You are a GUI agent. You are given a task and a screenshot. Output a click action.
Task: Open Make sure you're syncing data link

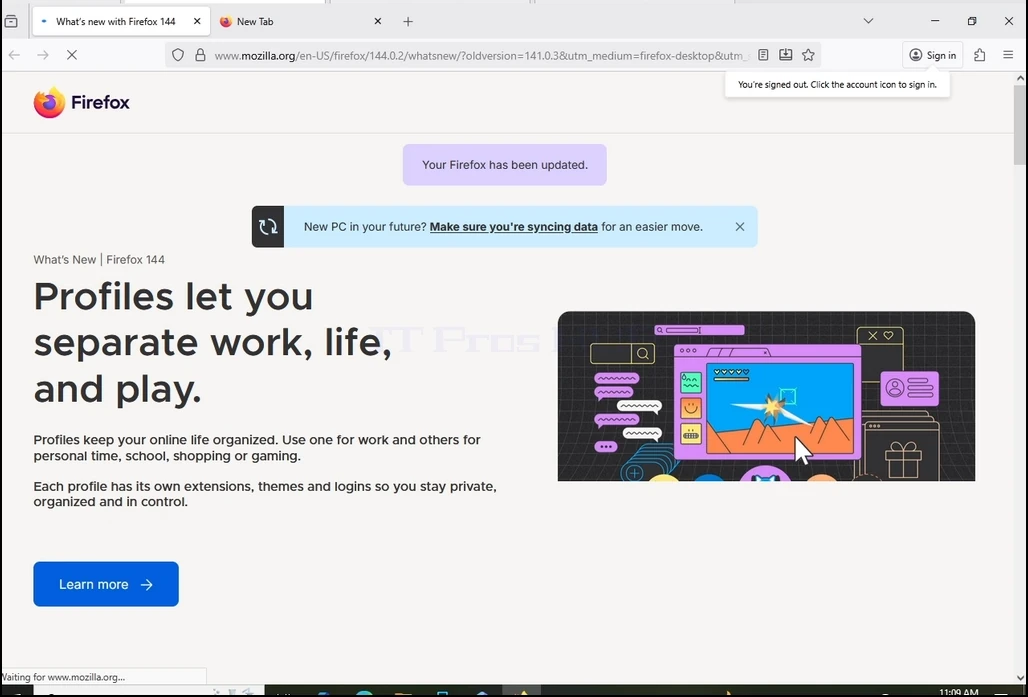point(513,227)
